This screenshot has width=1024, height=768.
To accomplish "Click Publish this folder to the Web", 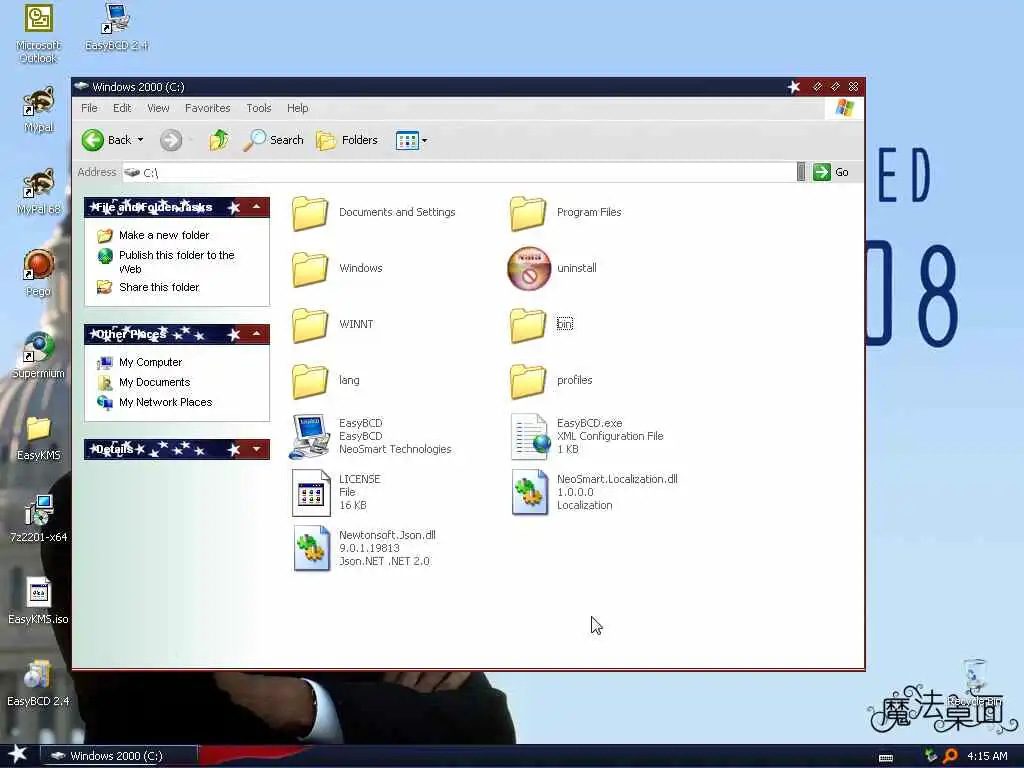I will (176, 262).
